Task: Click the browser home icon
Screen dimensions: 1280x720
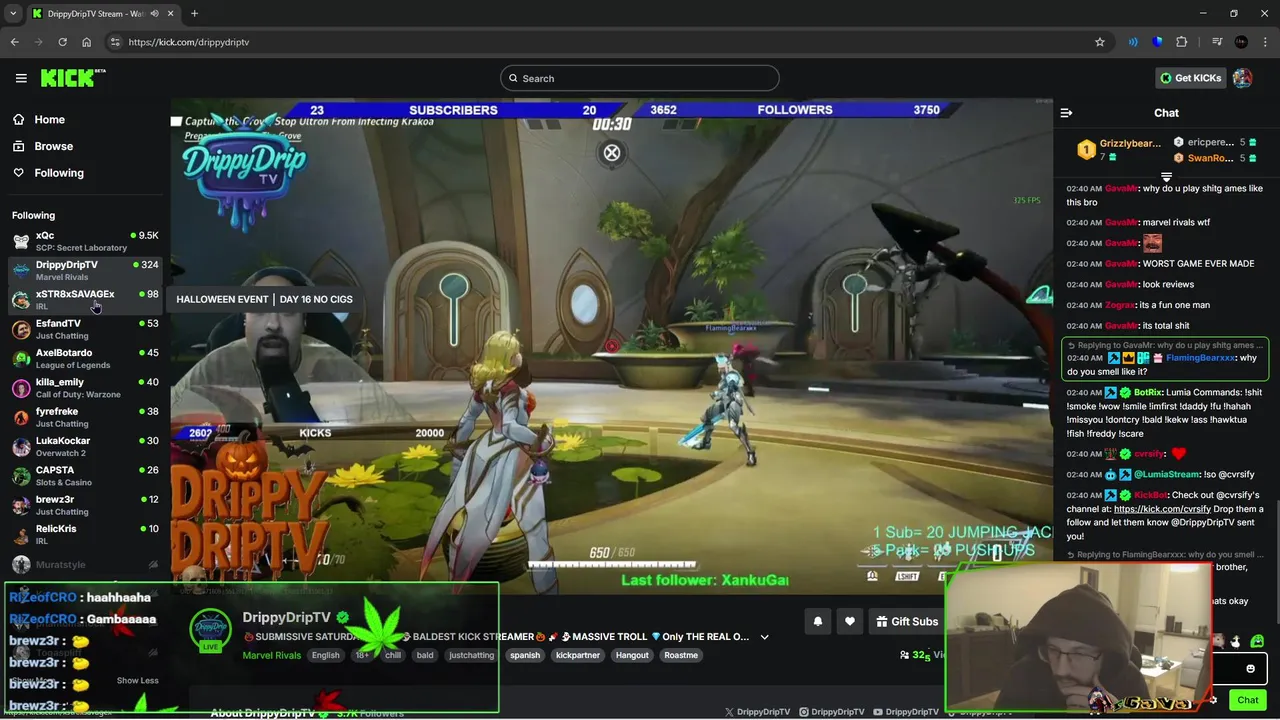Action: (86, 42)
